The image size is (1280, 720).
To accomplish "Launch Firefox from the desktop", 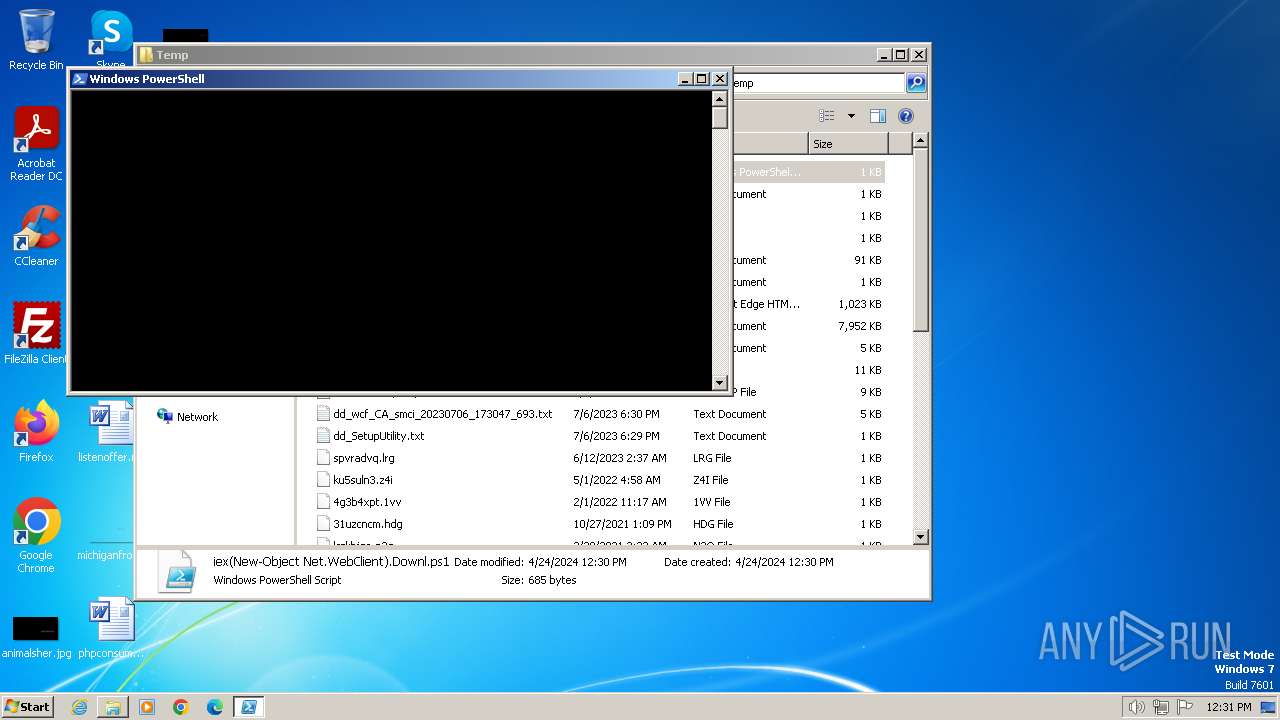I will pos(36,432).
